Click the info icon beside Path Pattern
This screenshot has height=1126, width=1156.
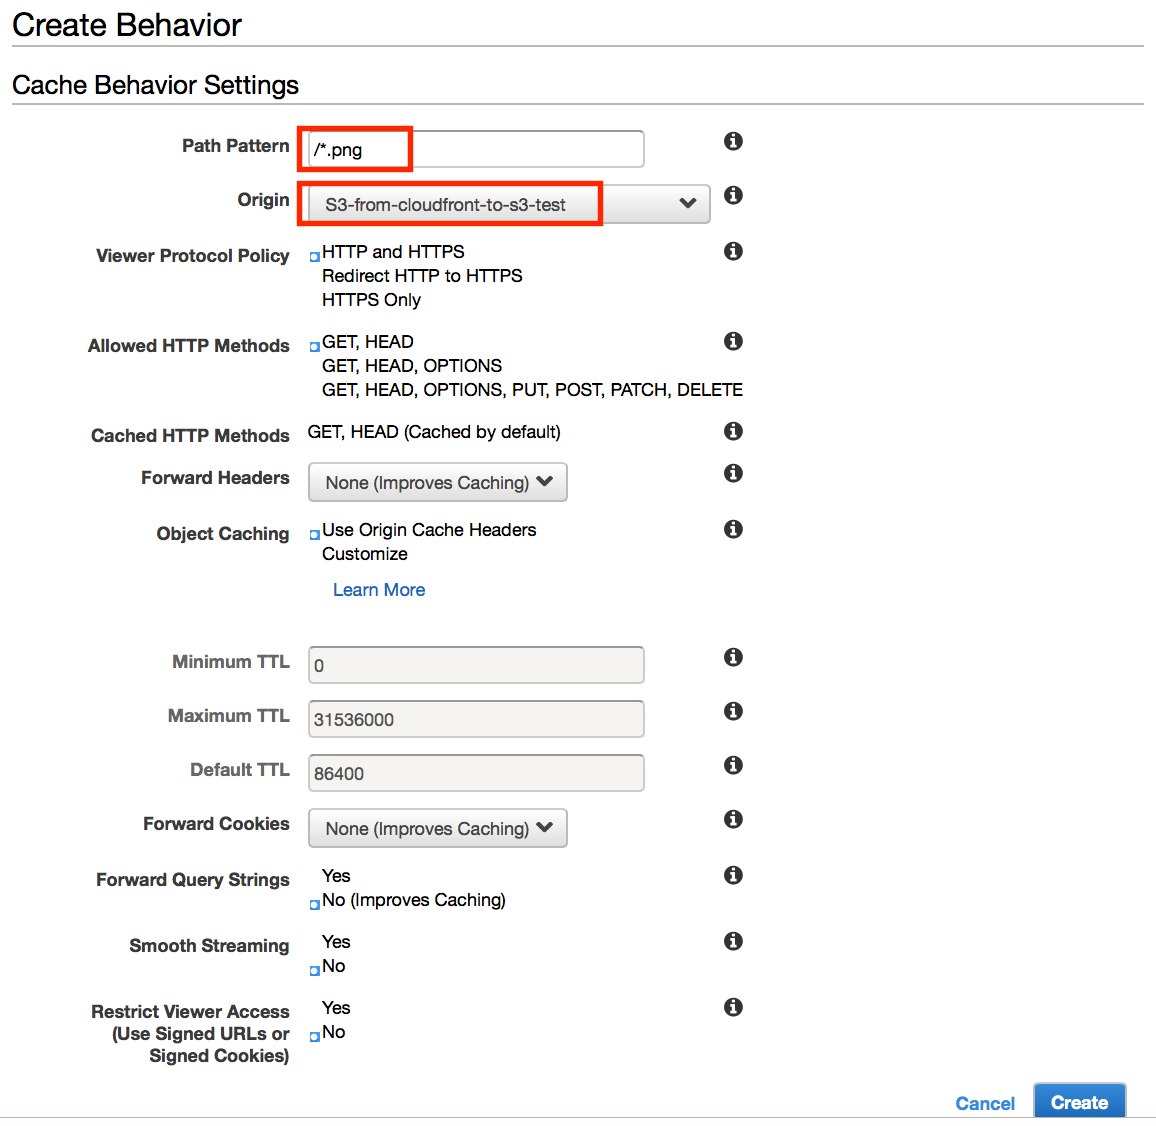[x=733, y=141]
